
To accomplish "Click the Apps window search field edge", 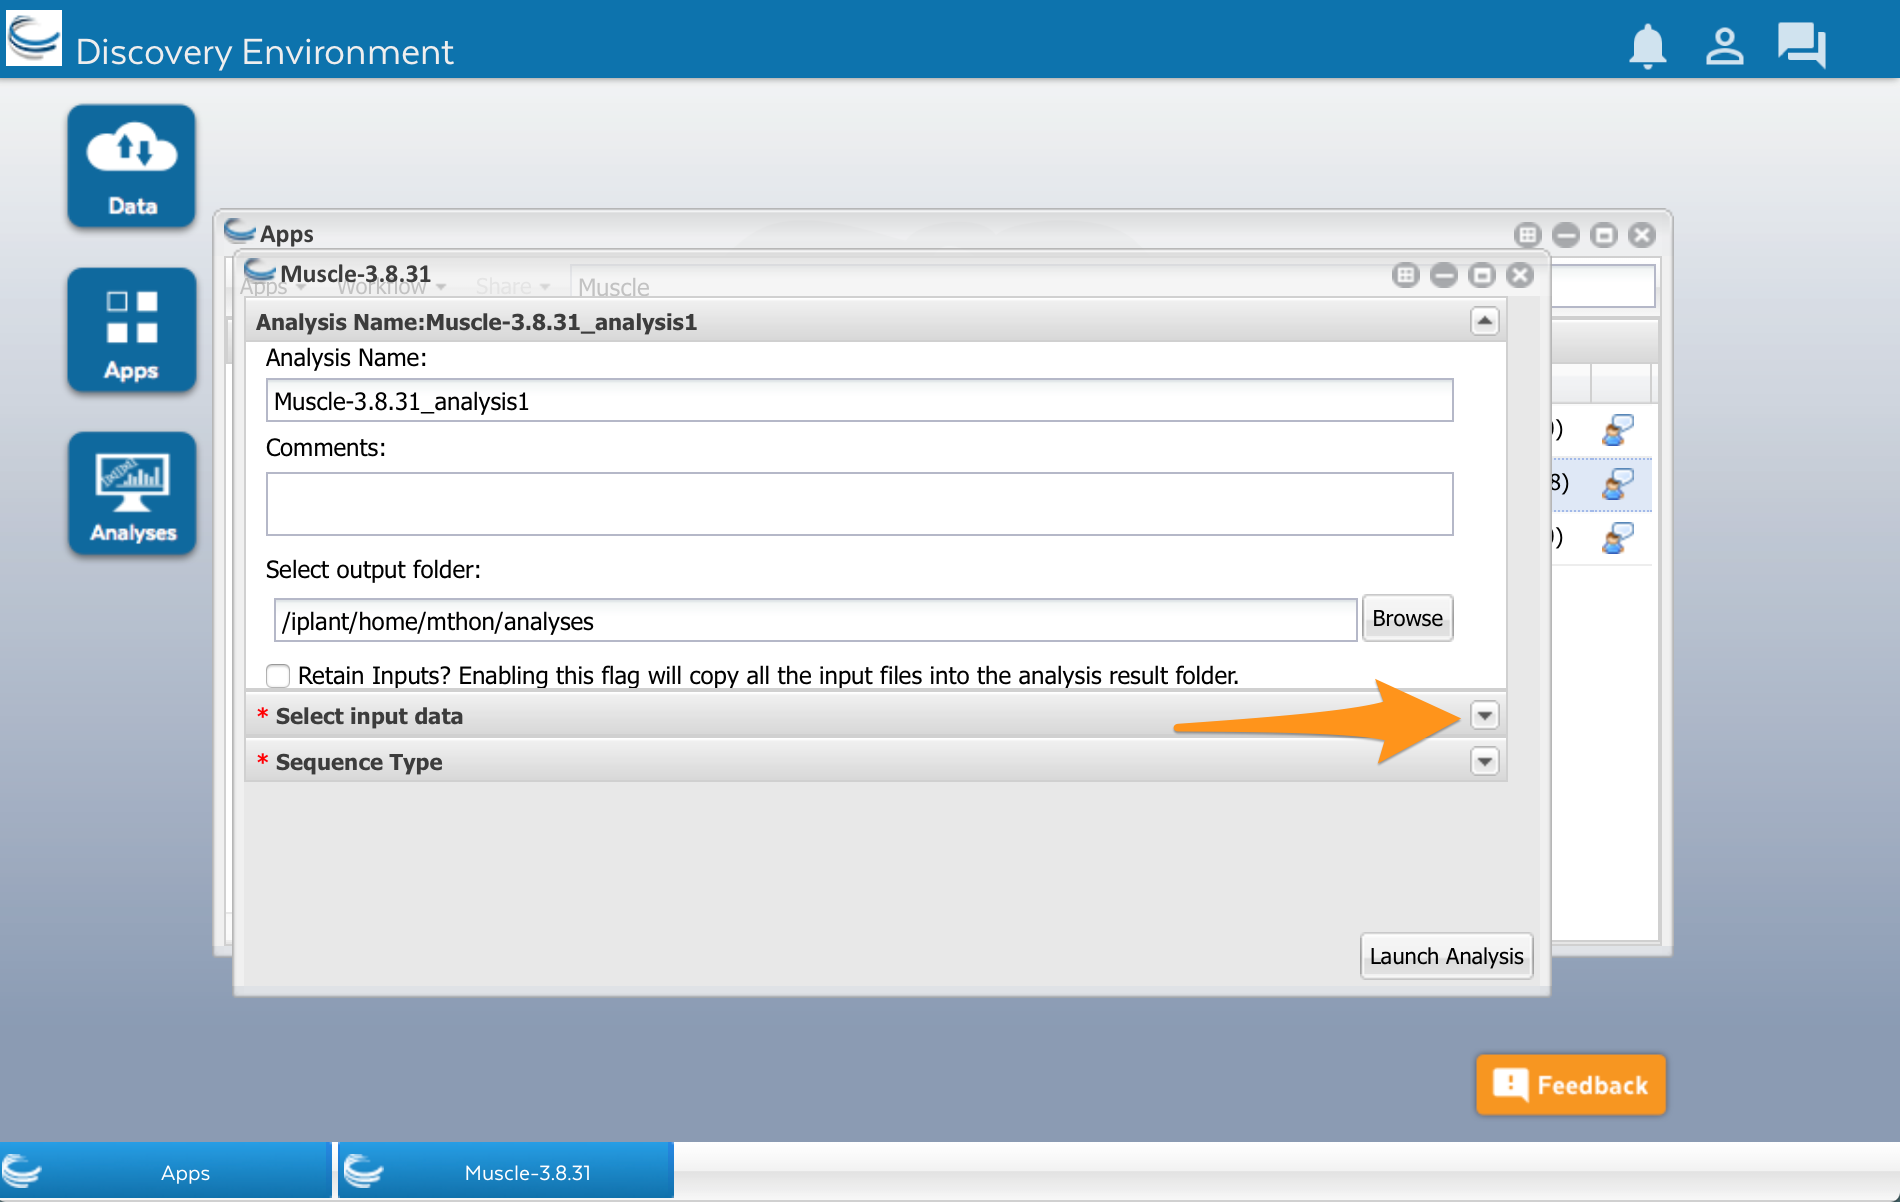I will [x=1603, y=286].
